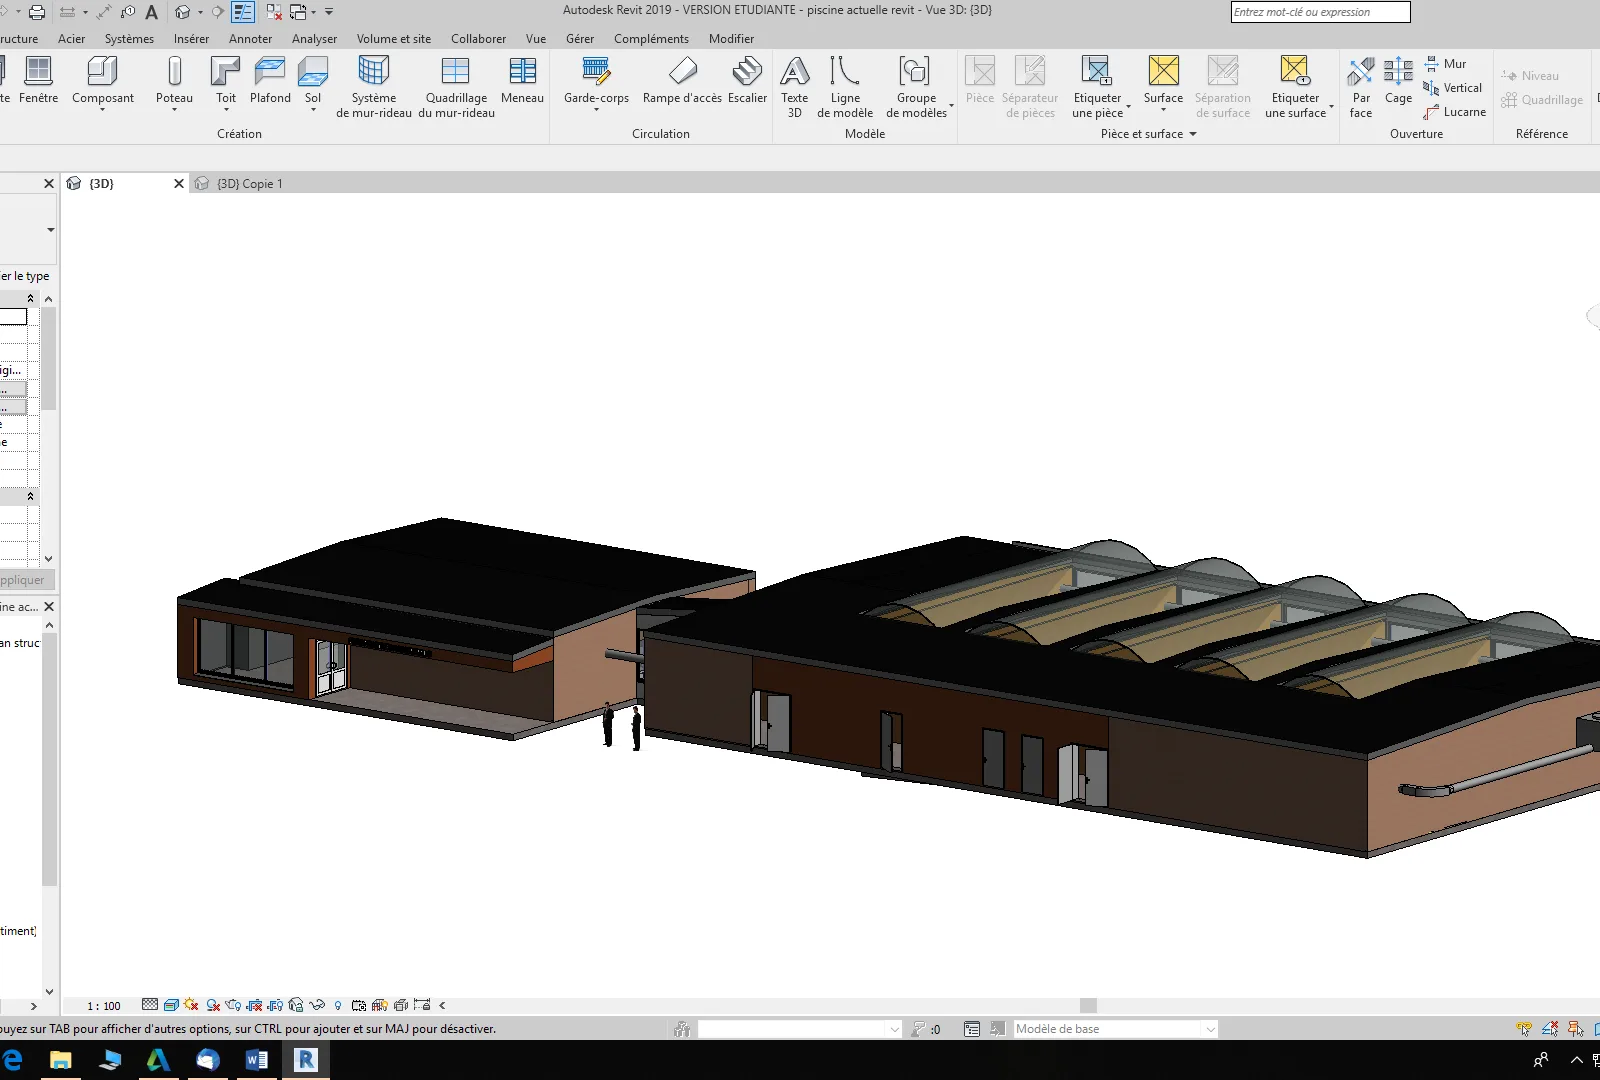Click the Text (A) icon in quick access toolbar
The image size is (1600, 1080).
pyautogui.click(x=151, y=12)
